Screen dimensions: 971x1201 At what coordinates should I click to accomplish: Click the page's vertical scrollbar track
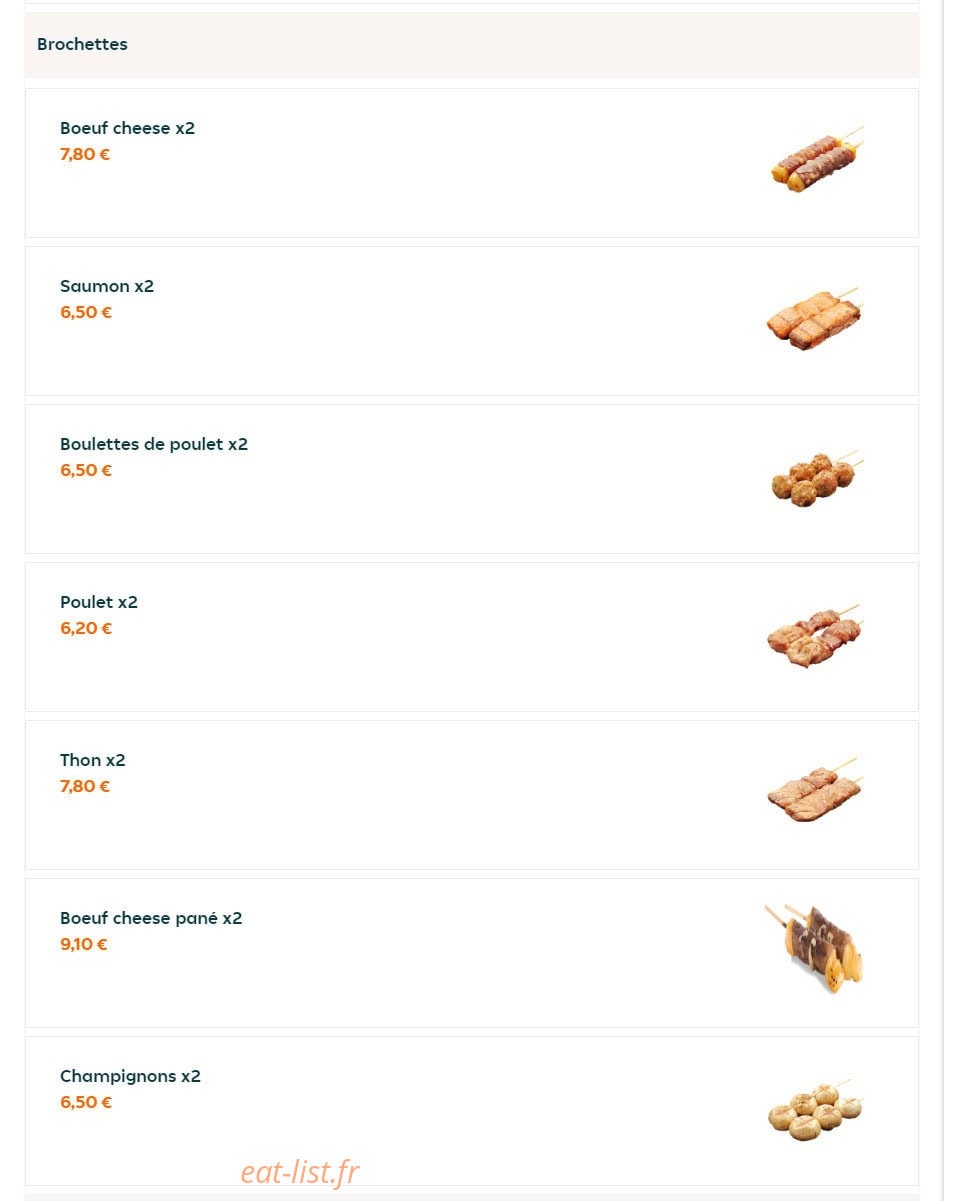(943, 600)
